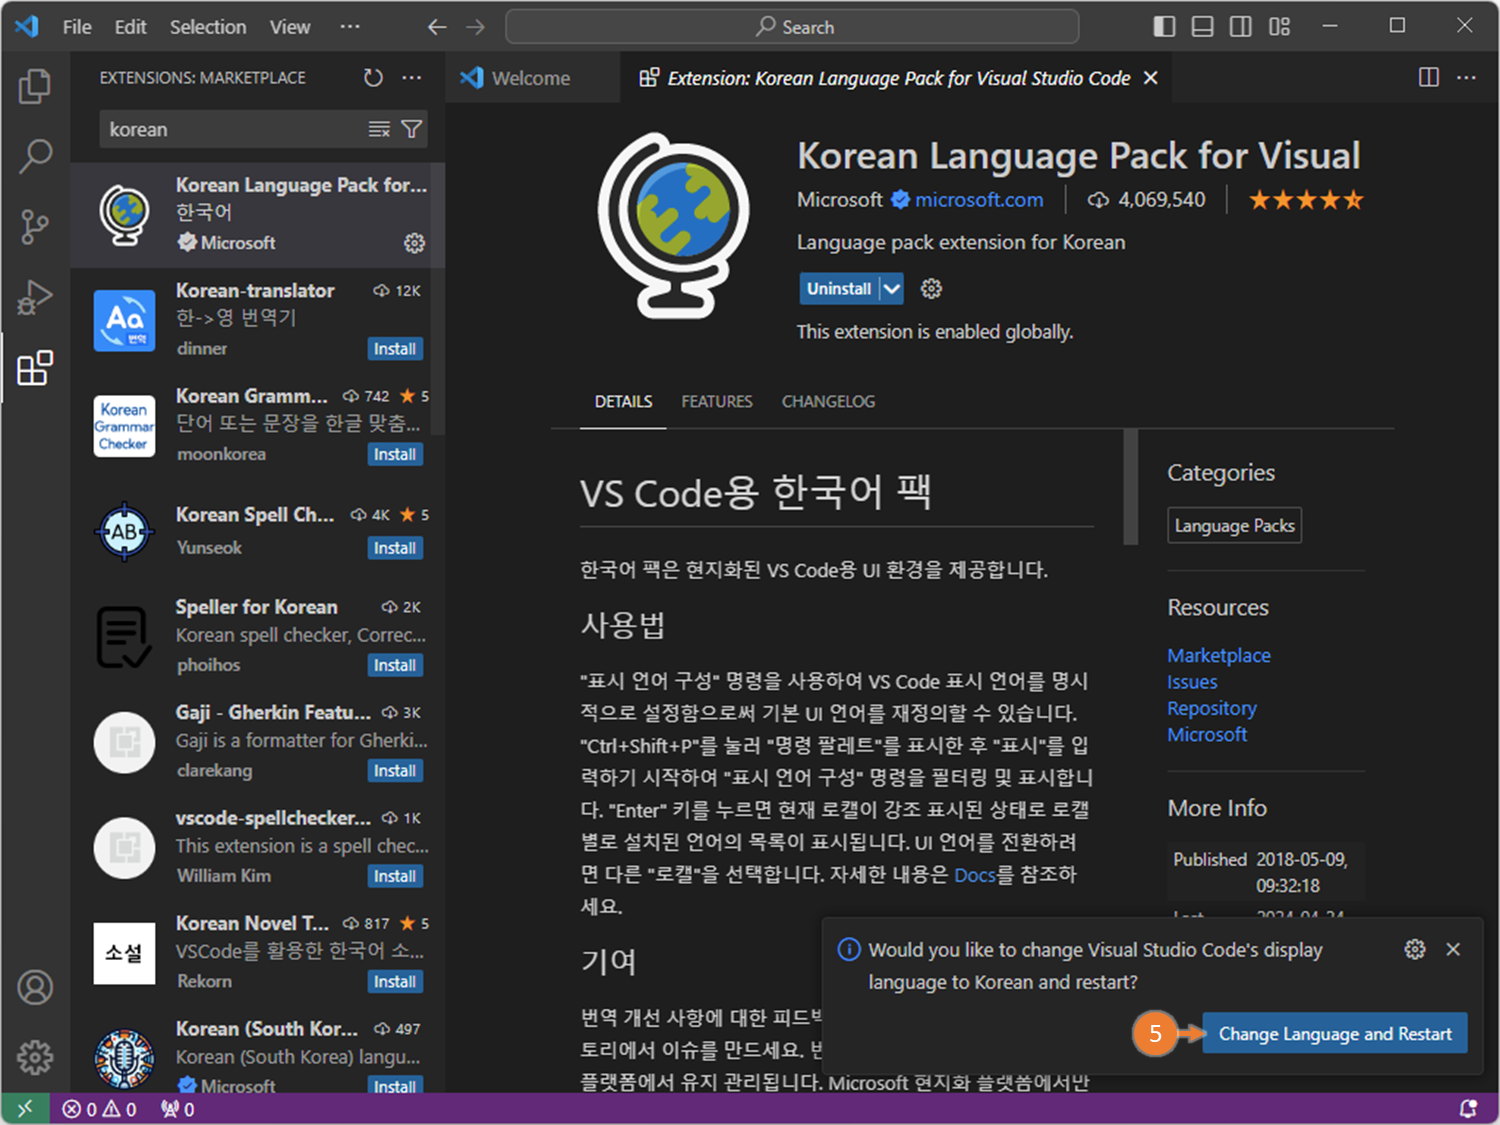The height and width of the screenshot is (1125, 1500).
Task: Open the Search view in activity bar
Action: tap(35, 156)
